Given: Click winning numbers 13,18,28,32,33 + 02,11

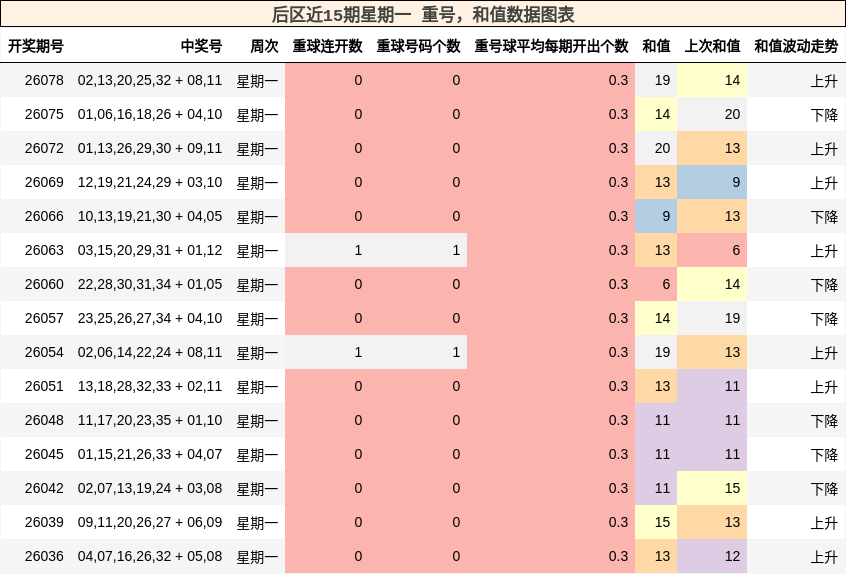Looking at the screenshot, I should point(150,386).
